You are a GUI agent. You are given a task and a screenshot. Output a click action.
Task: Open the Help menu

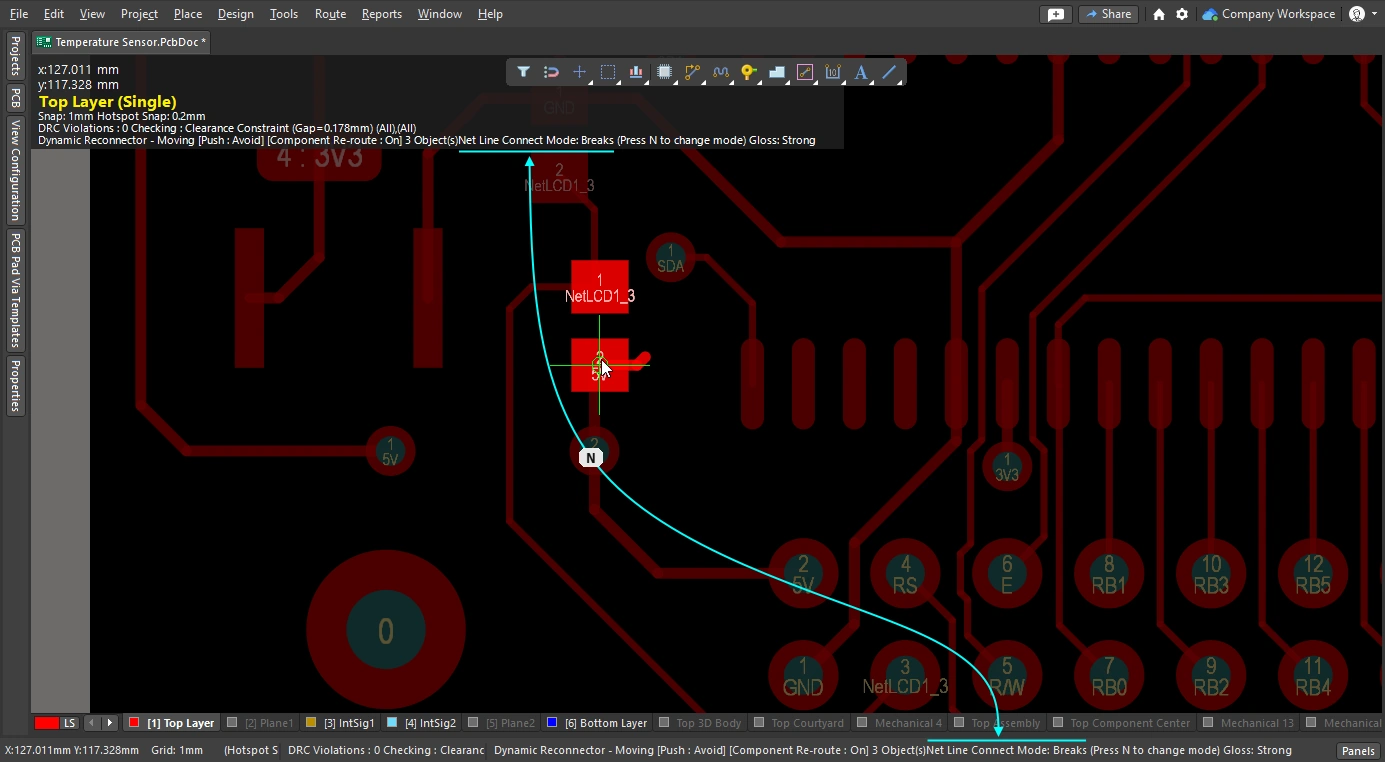click(x=490, y=14)
